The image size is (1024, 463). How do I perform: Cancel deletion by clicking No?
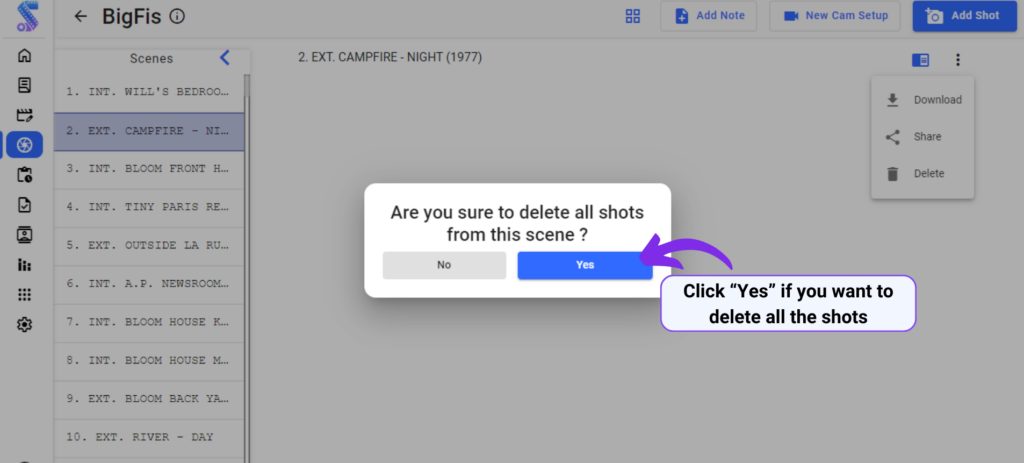coord(444,265)
